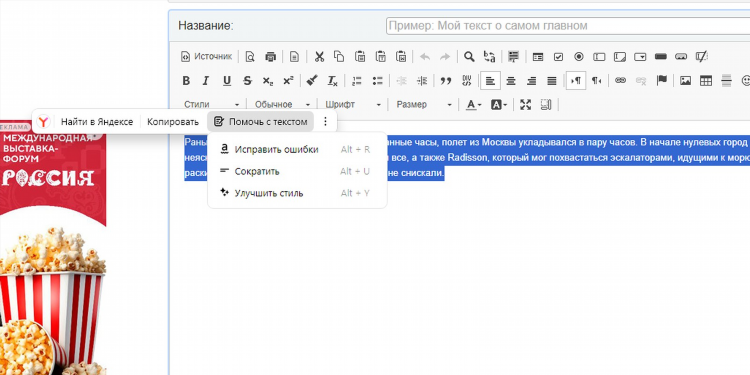Viewport: 750px width, 375px height.
Task: Maximize editor with the fullscreen icon
Action: click(x=526, y=104)
